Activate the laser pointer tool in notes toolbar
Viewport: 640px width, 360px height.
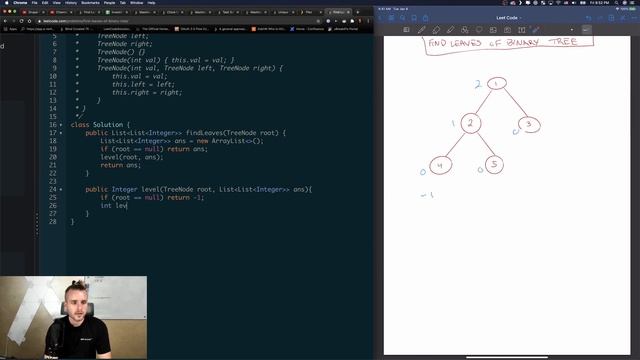tap(536, 30)
